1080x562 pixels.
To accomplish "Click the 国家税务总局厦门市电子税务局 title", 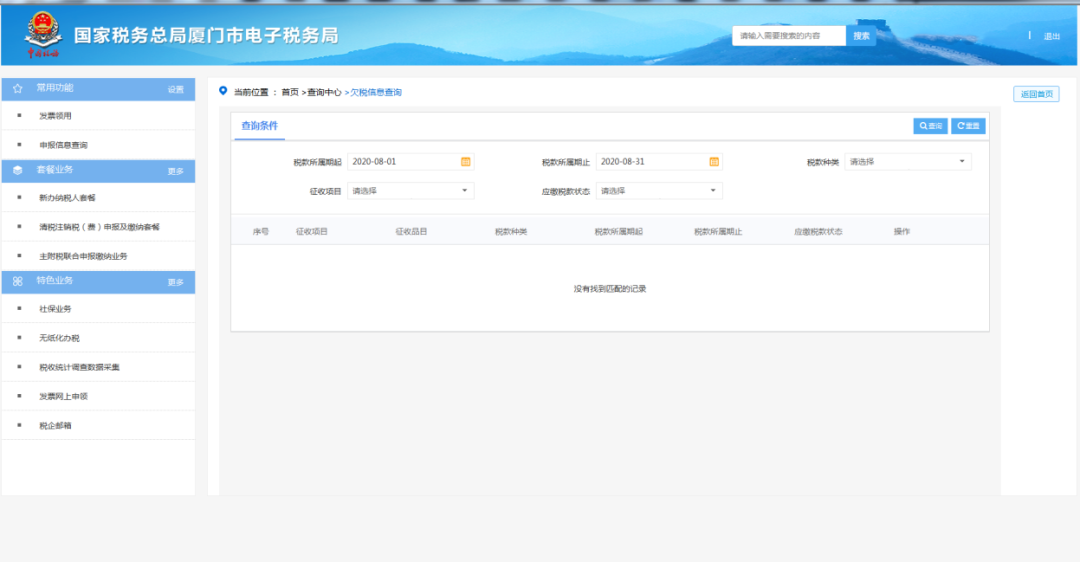I will 206,36.
